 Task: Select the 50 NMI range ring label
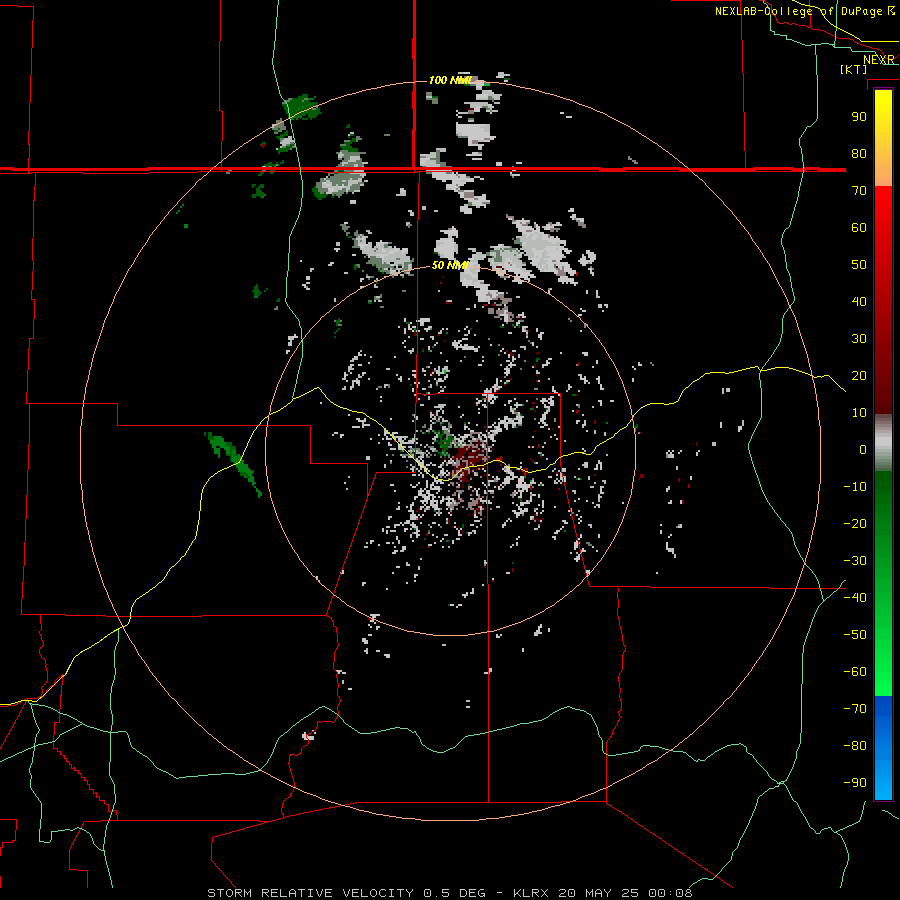pos(449,265)
